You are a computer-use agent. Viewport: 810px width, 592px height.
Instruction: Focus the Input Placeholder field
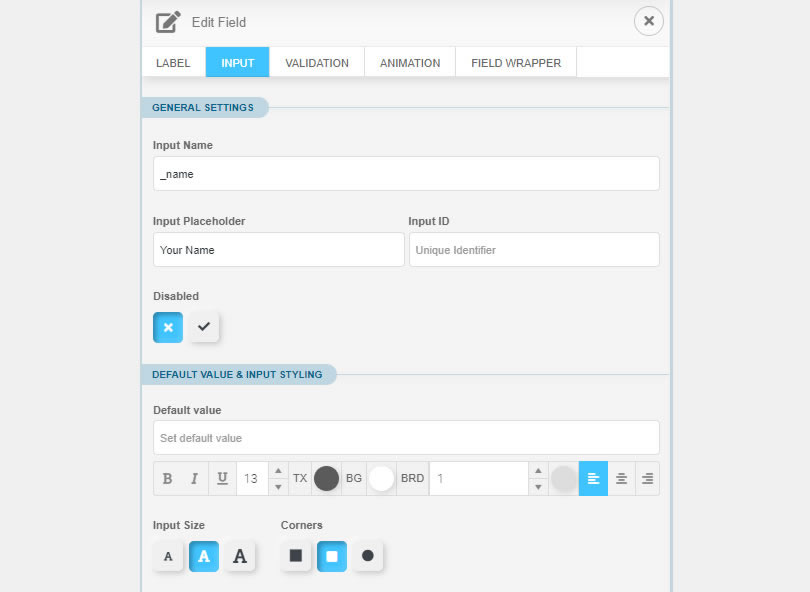[278, 250]
